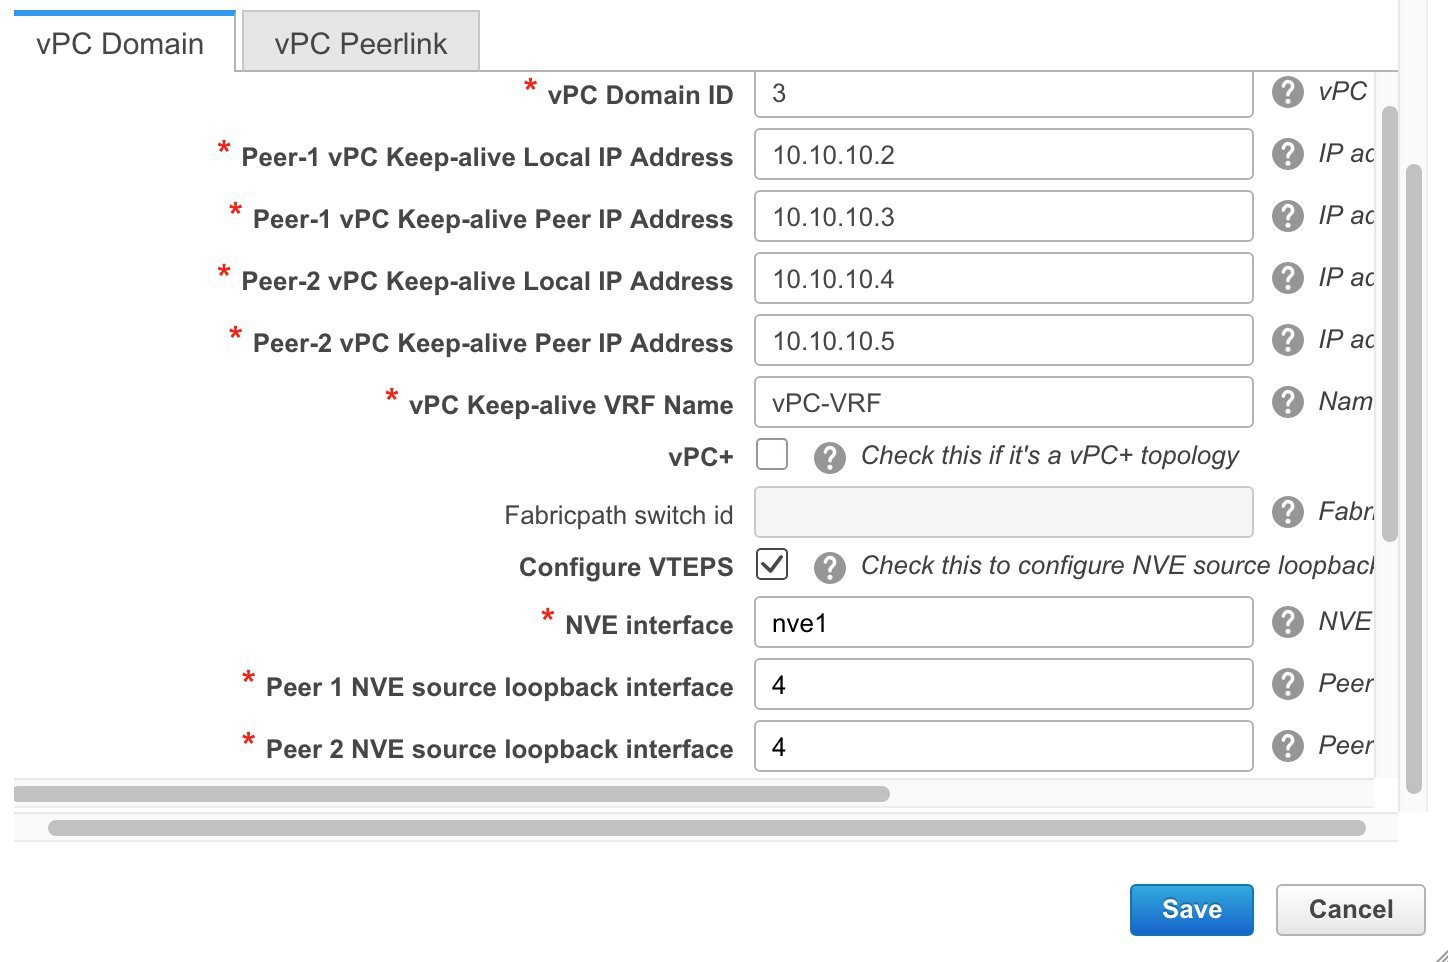Viewport: 1448px width, 962px height.
Task: Select the vPC Domain tab
Action: coord(120,43)
